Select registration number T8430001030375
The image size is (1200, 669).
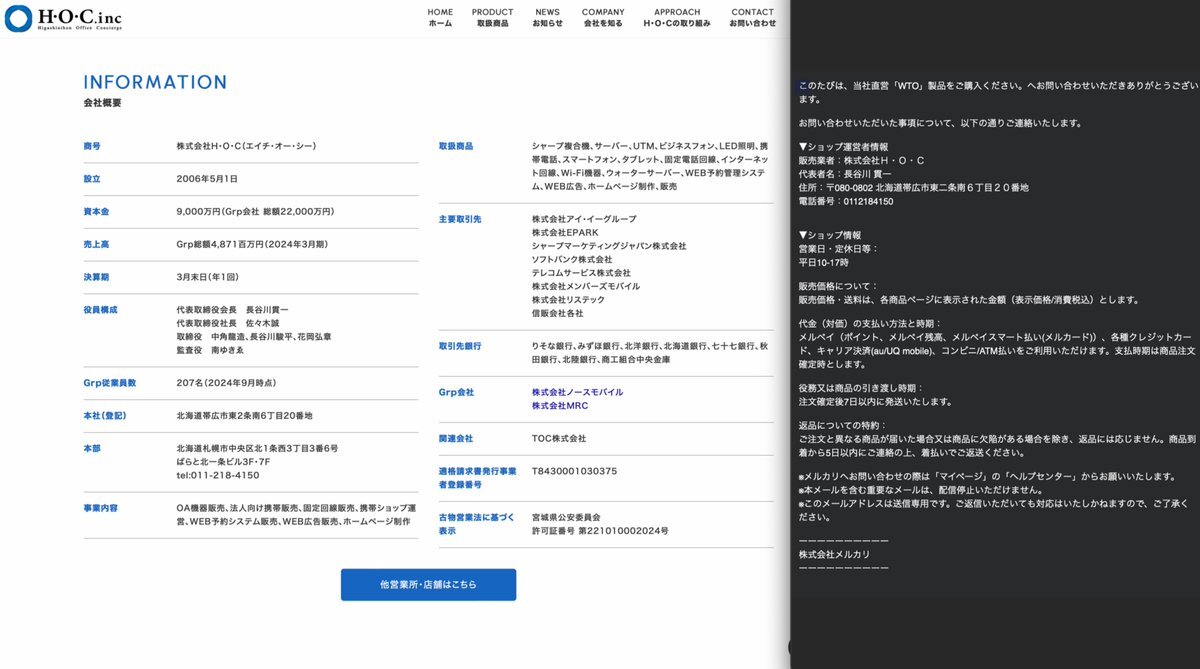tap(574, 471)
